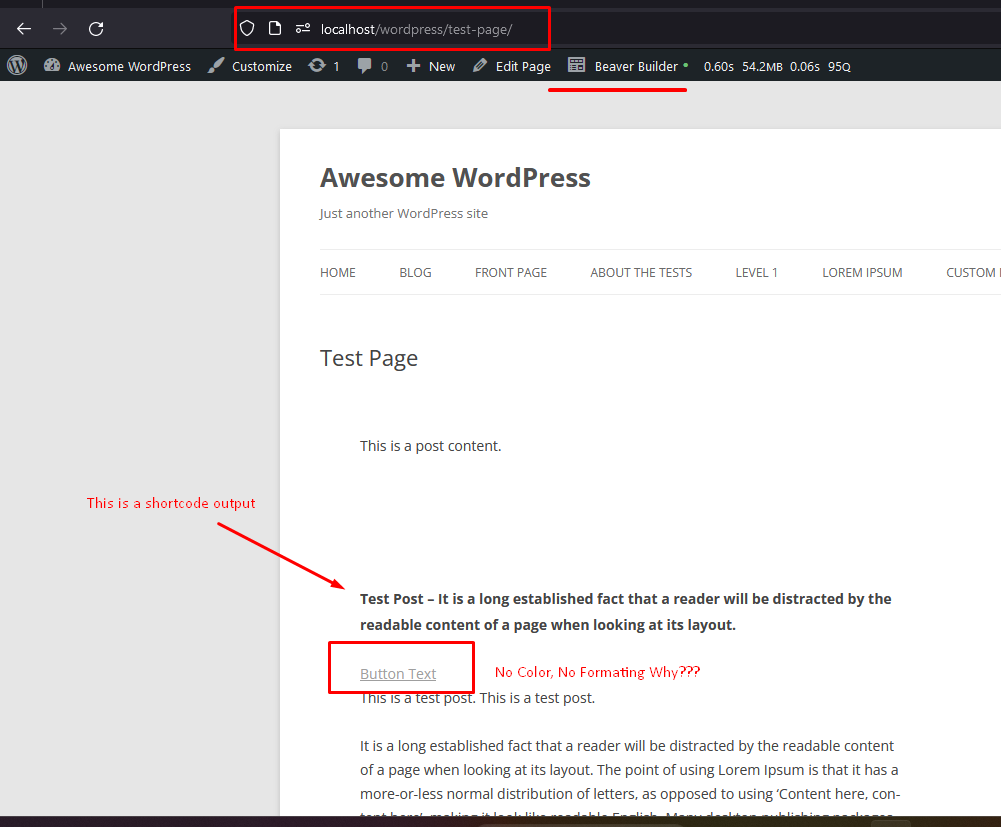The image size is (1001, 827).
Task: Open BLOG in navigation menu
Action: [416, 273]
